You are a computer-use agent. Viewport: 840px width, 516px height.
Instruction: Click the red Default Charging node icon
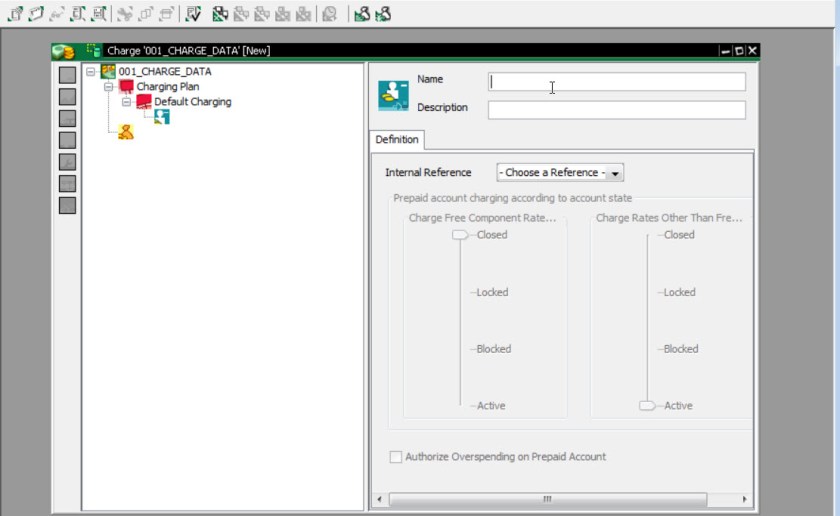144,102
